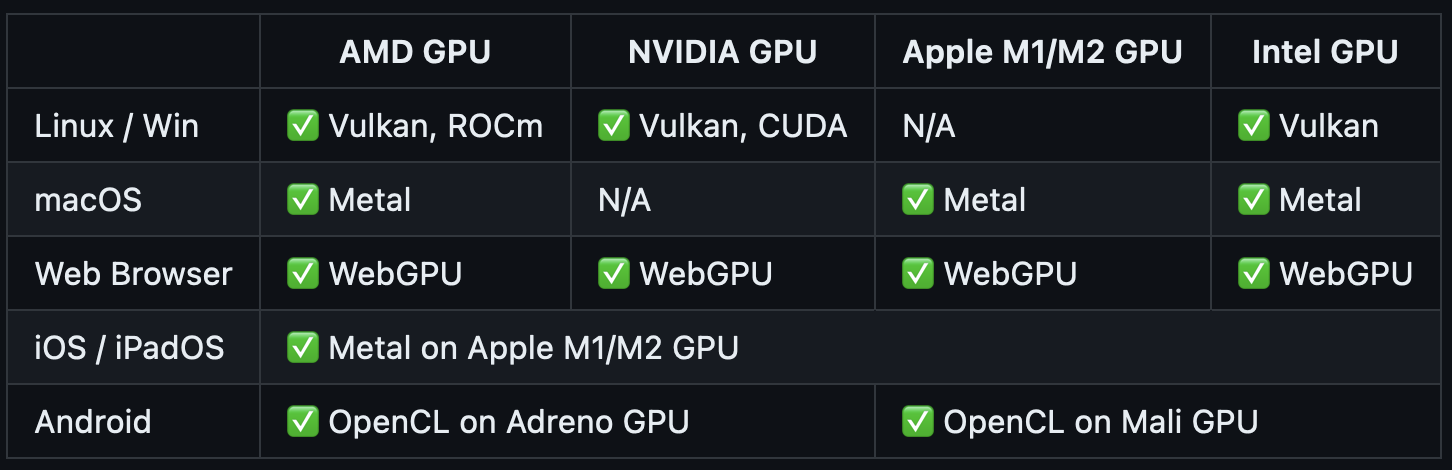Click the macOS row label
1452x470 pixels.
pos(89,200)
